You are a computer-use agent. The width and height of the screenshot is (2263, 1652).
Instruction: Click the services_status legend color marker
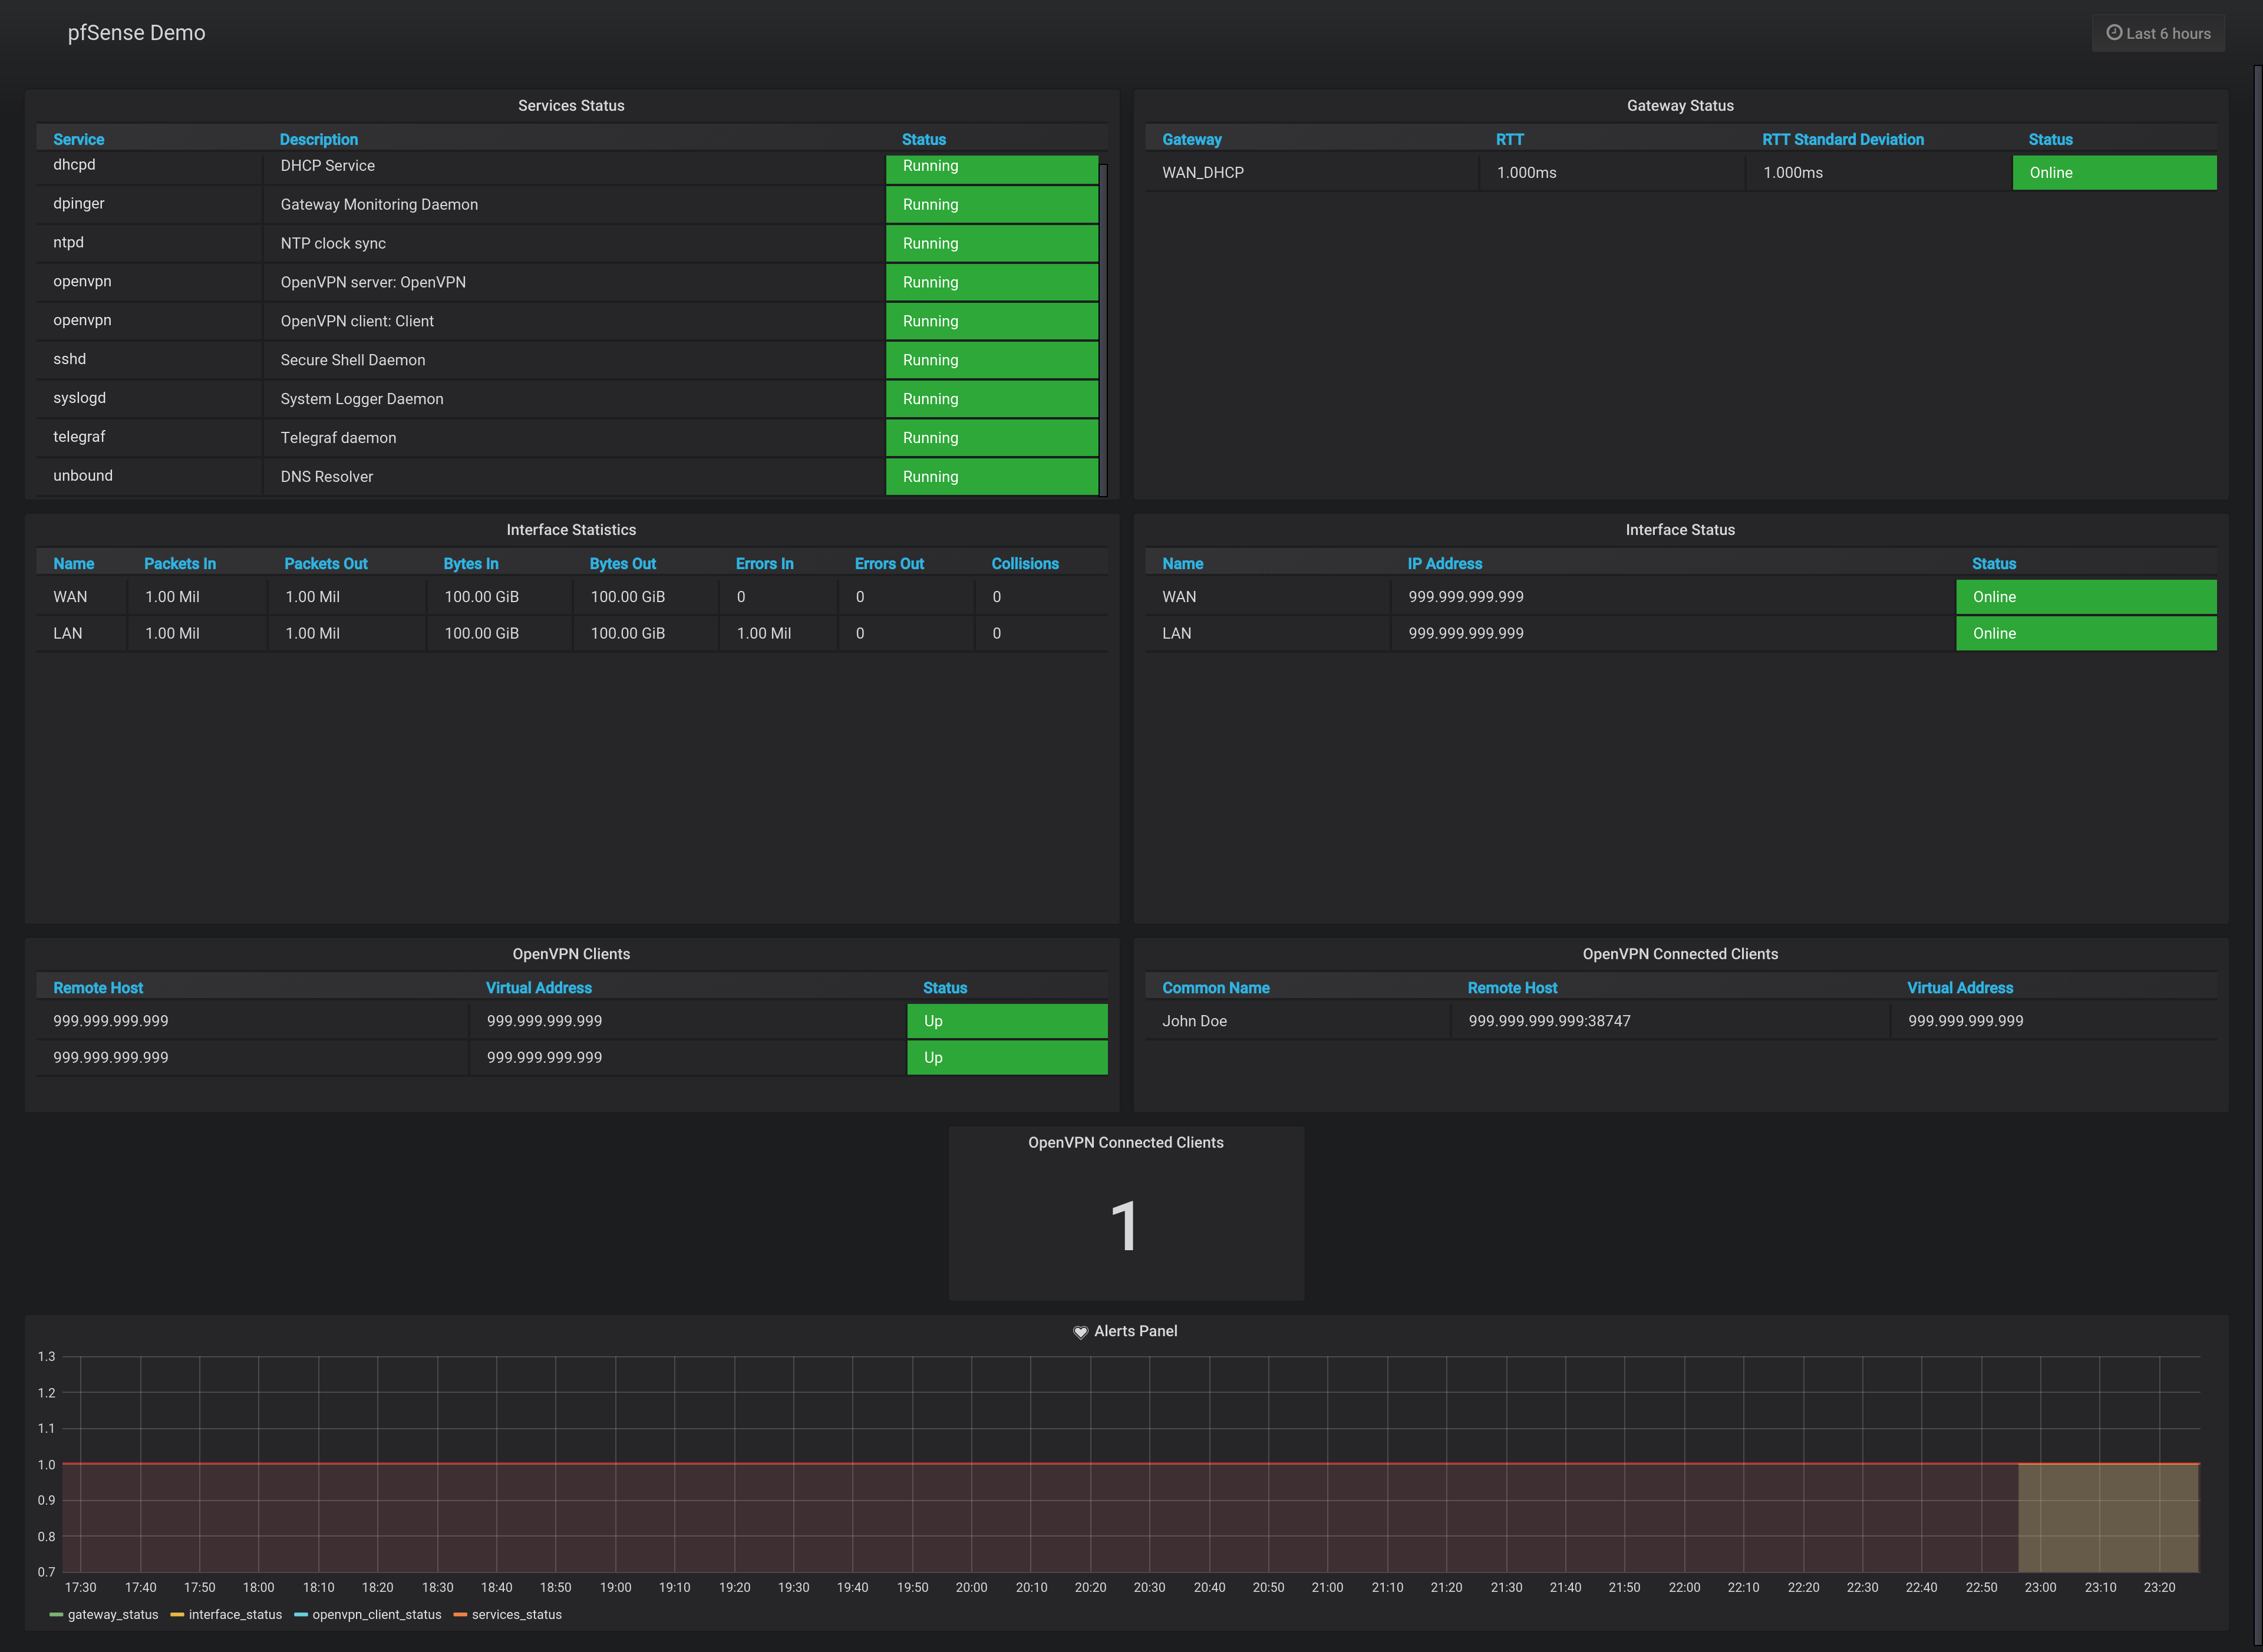460,1615
